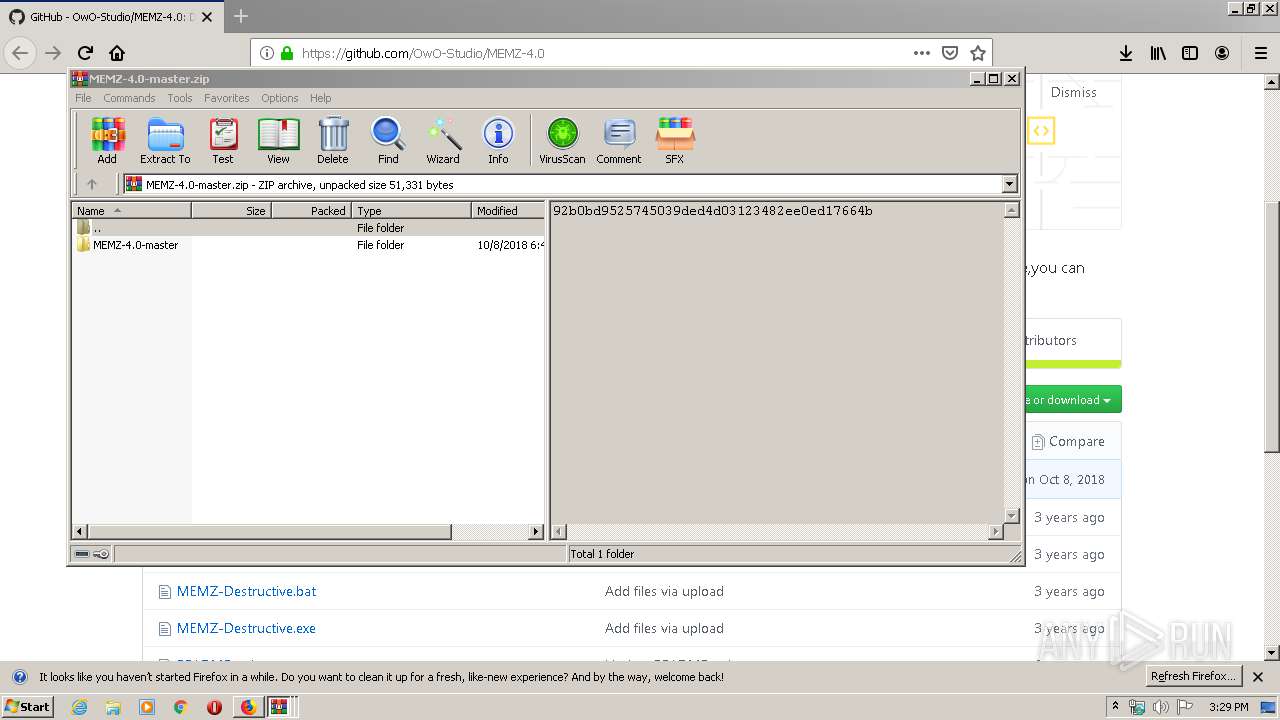Sort by the Size column header
Viewport: 1280px width, 720px height.
[x=231, y=210]
